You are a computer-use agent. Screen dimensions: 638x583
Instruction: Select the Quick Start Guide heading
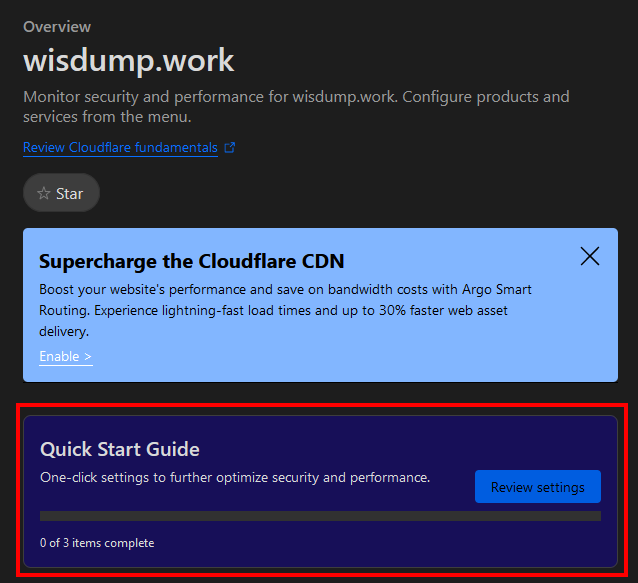pyautogui.click(x=120, y=449)
